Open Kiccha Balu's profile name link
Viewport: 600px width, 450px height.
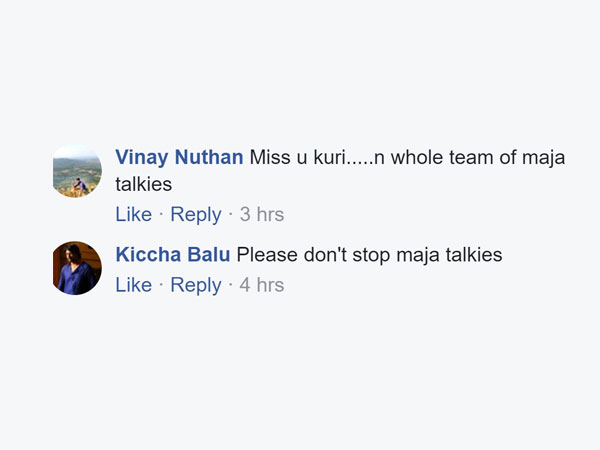coord(173,255)
